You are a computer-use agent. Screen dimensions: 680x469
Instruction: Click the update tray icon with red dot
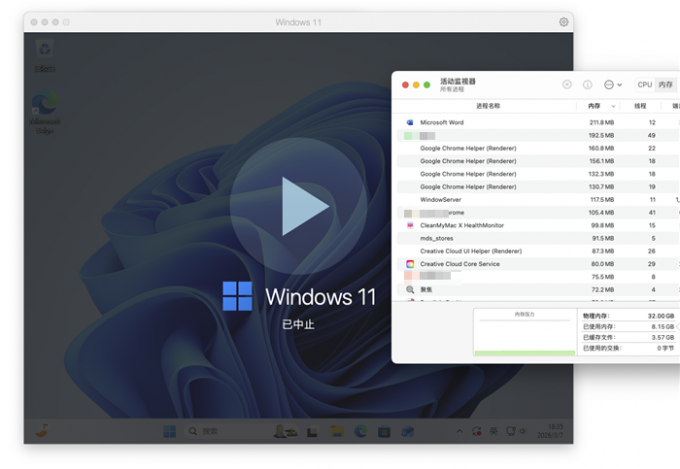pos(476,431)
